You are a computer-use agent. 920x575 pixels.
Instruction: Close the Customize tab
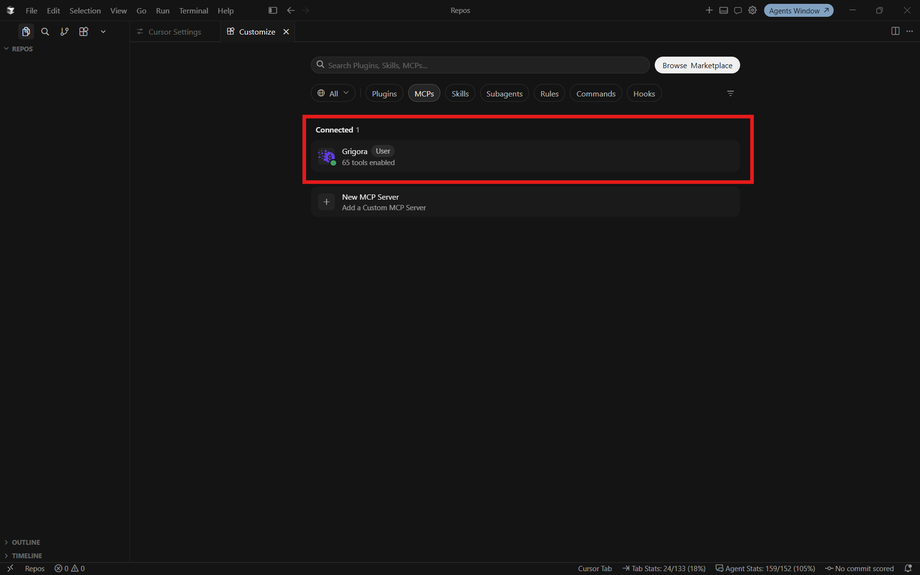tap(286, 32)
